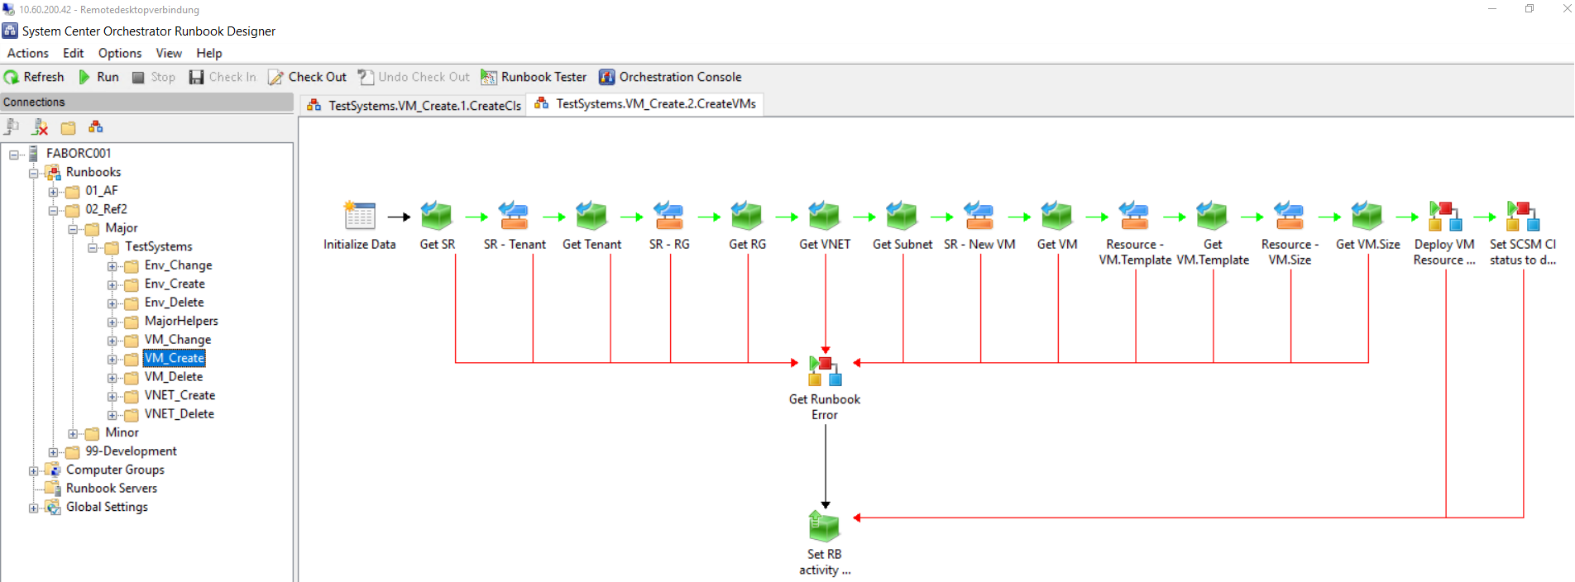
Task: Select the VM_Delete folder
Action: (x=173, y=377)
